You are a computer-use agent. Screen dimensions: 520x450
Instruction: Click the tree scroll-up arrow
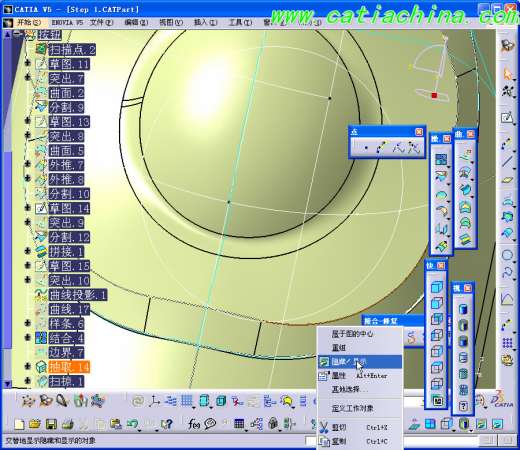coord(7,34)
